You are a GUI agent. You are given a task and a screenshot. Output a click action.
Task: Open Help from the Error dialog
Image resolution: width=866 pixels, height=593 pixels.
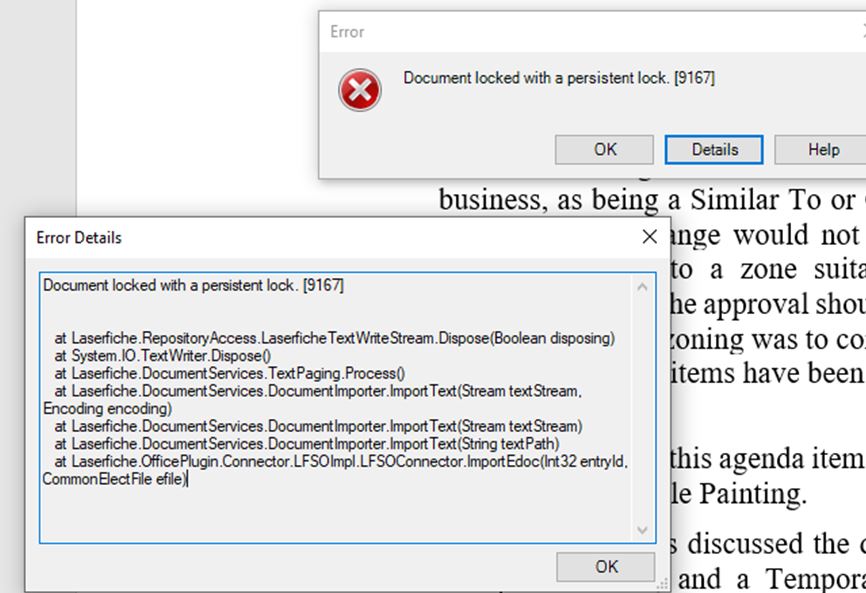point(823,150)
